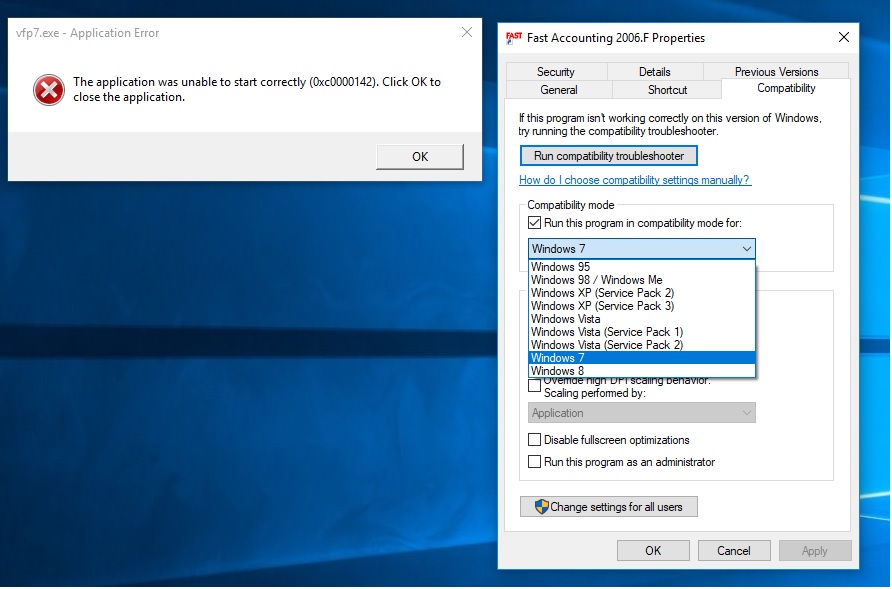Open How do I choose compatibility settings link
Image resolution: width=892 pixels, height=589 pixels.
point(634,180)
